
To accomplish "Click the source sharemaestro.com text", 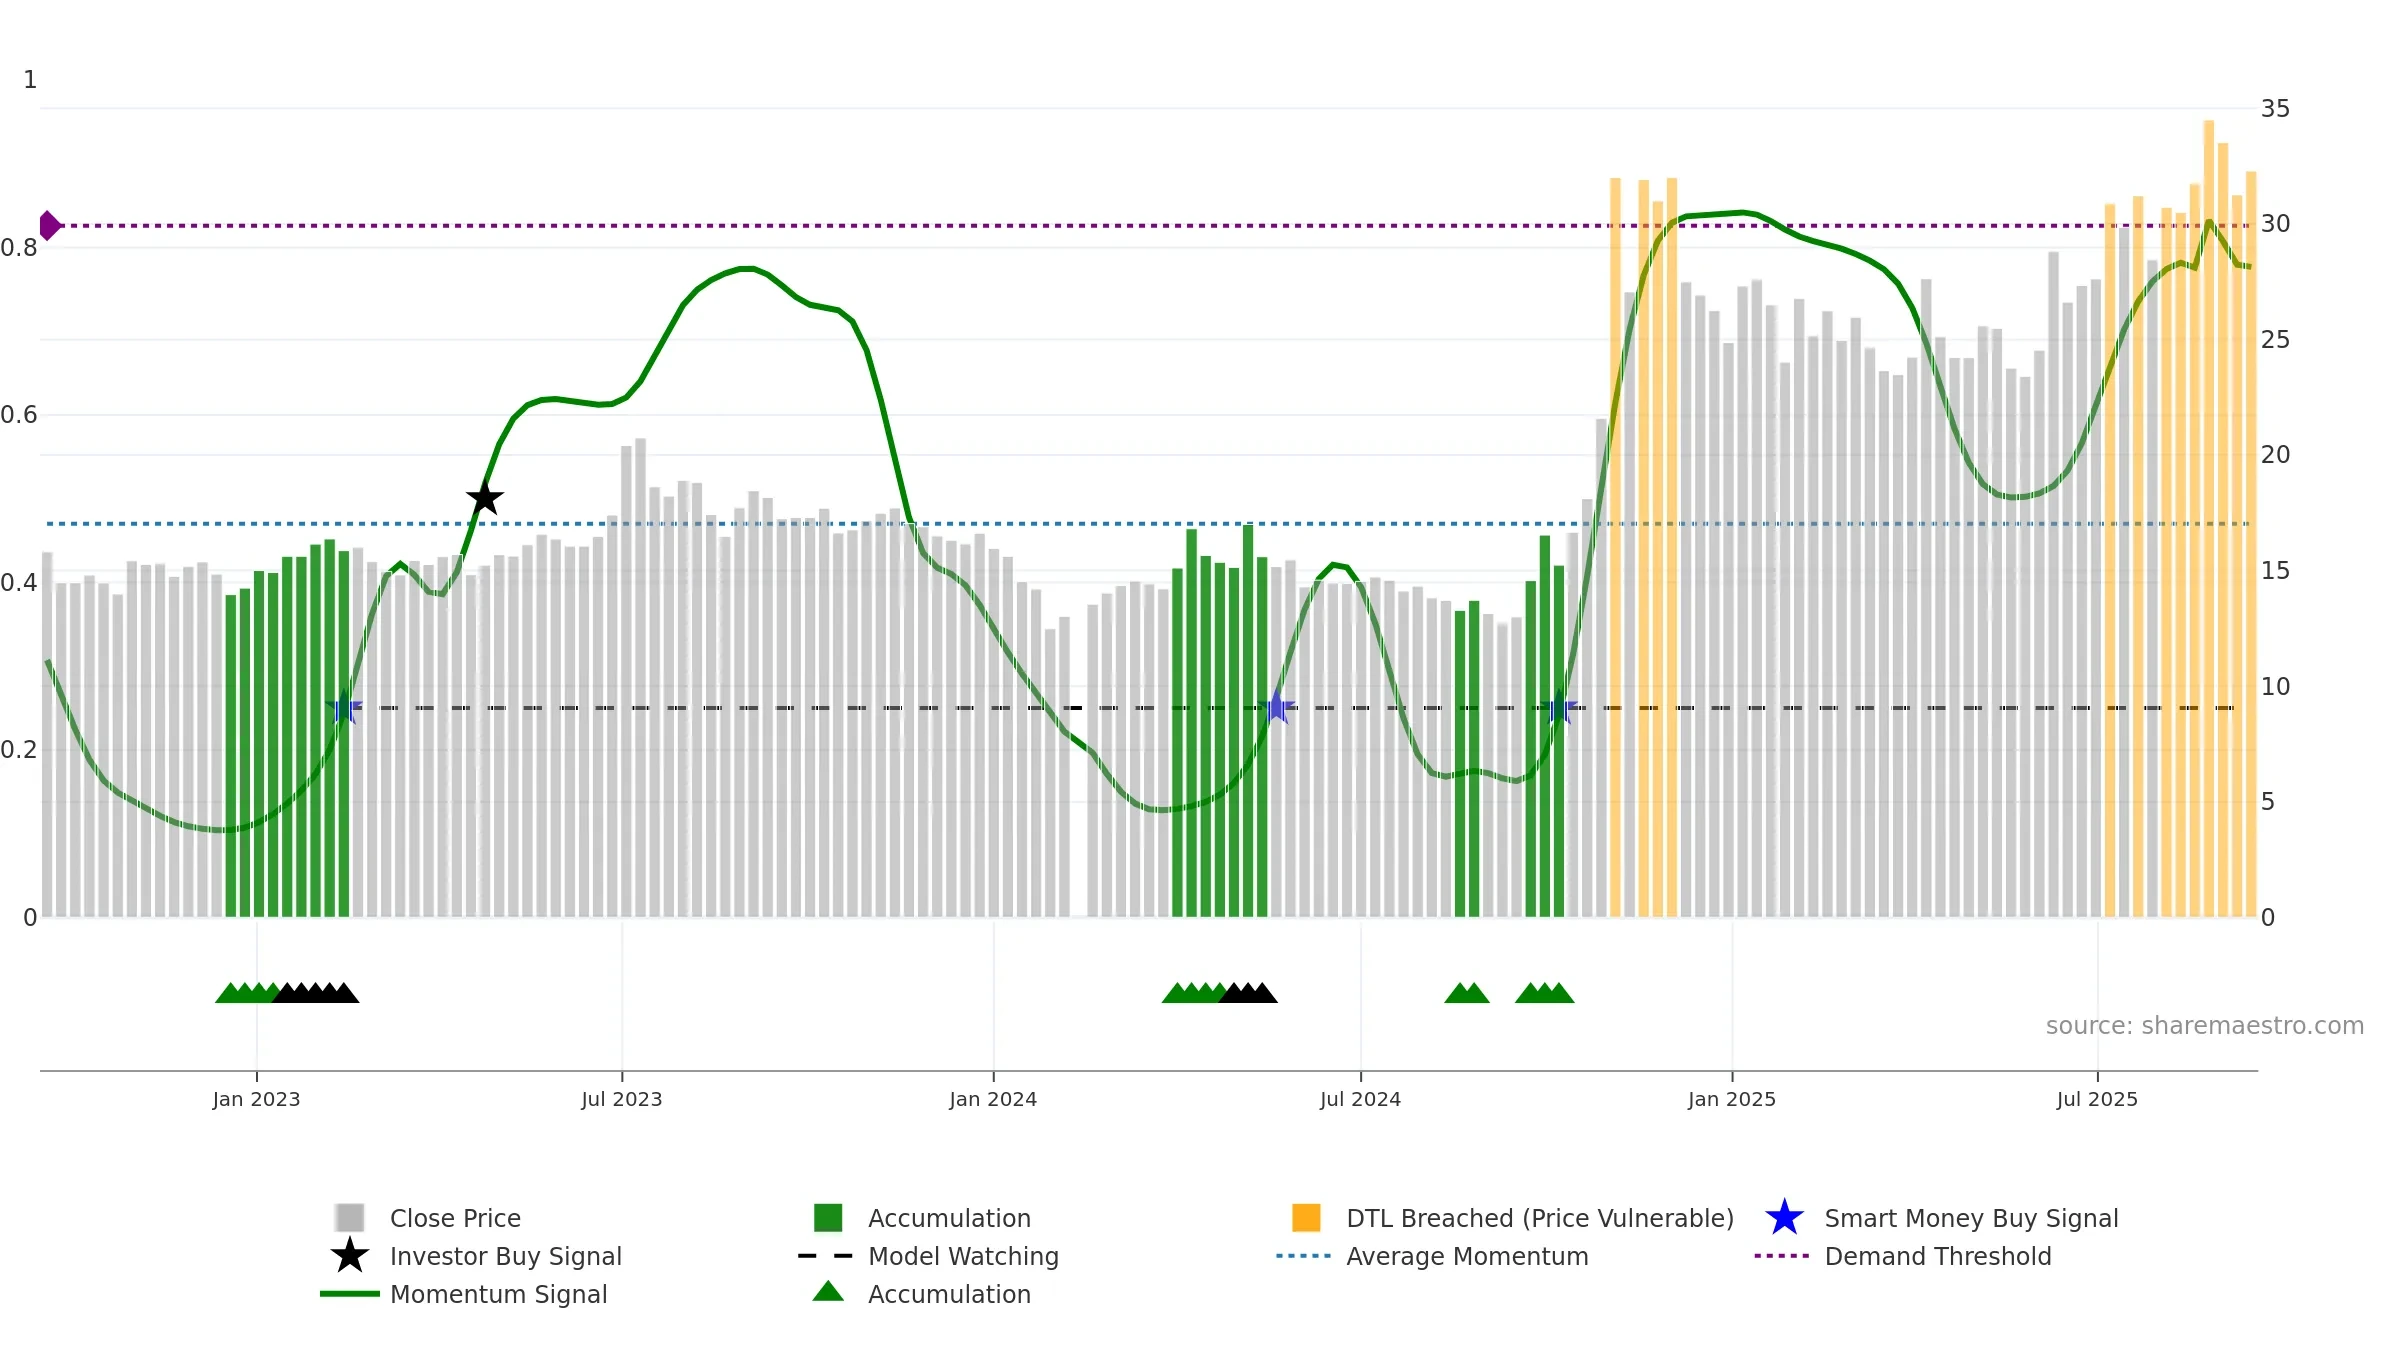I will pos(2205,1026).
